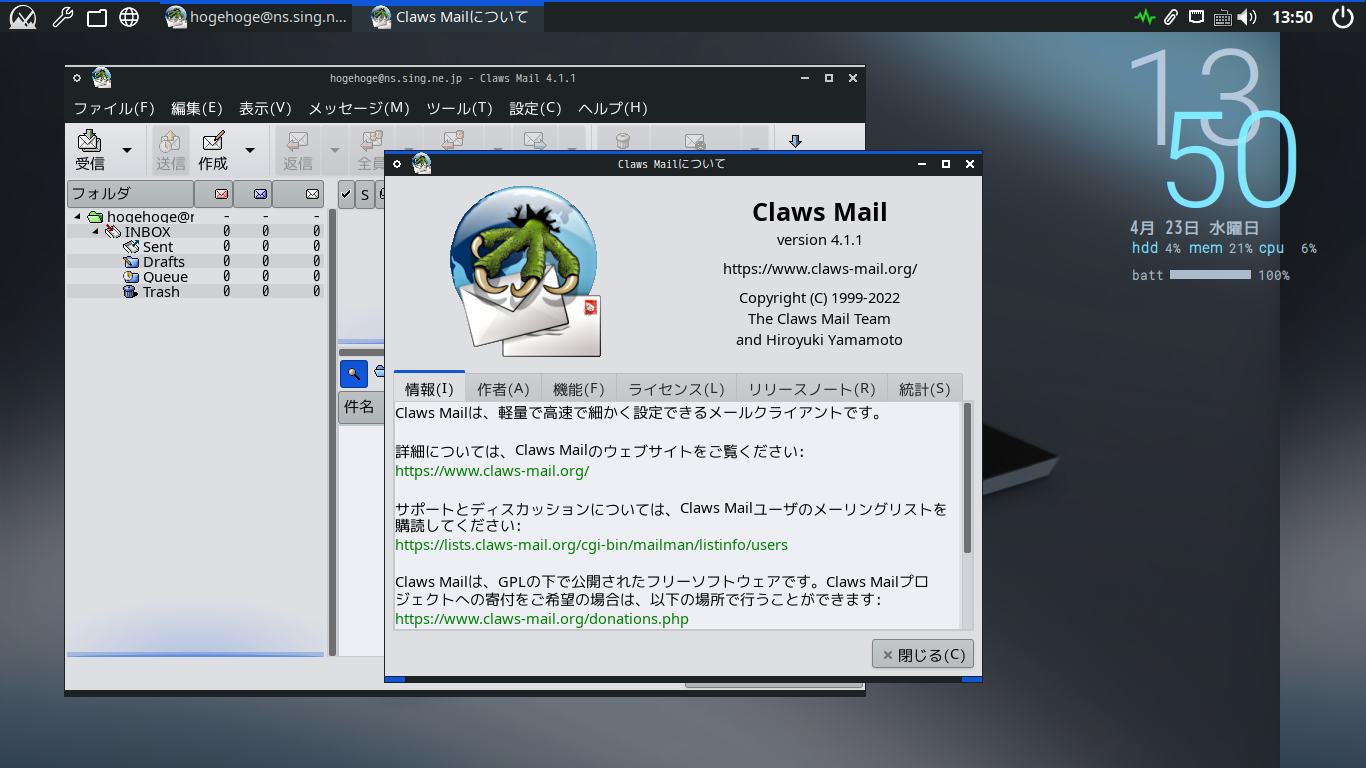Click the Sent folder icon

131,247
